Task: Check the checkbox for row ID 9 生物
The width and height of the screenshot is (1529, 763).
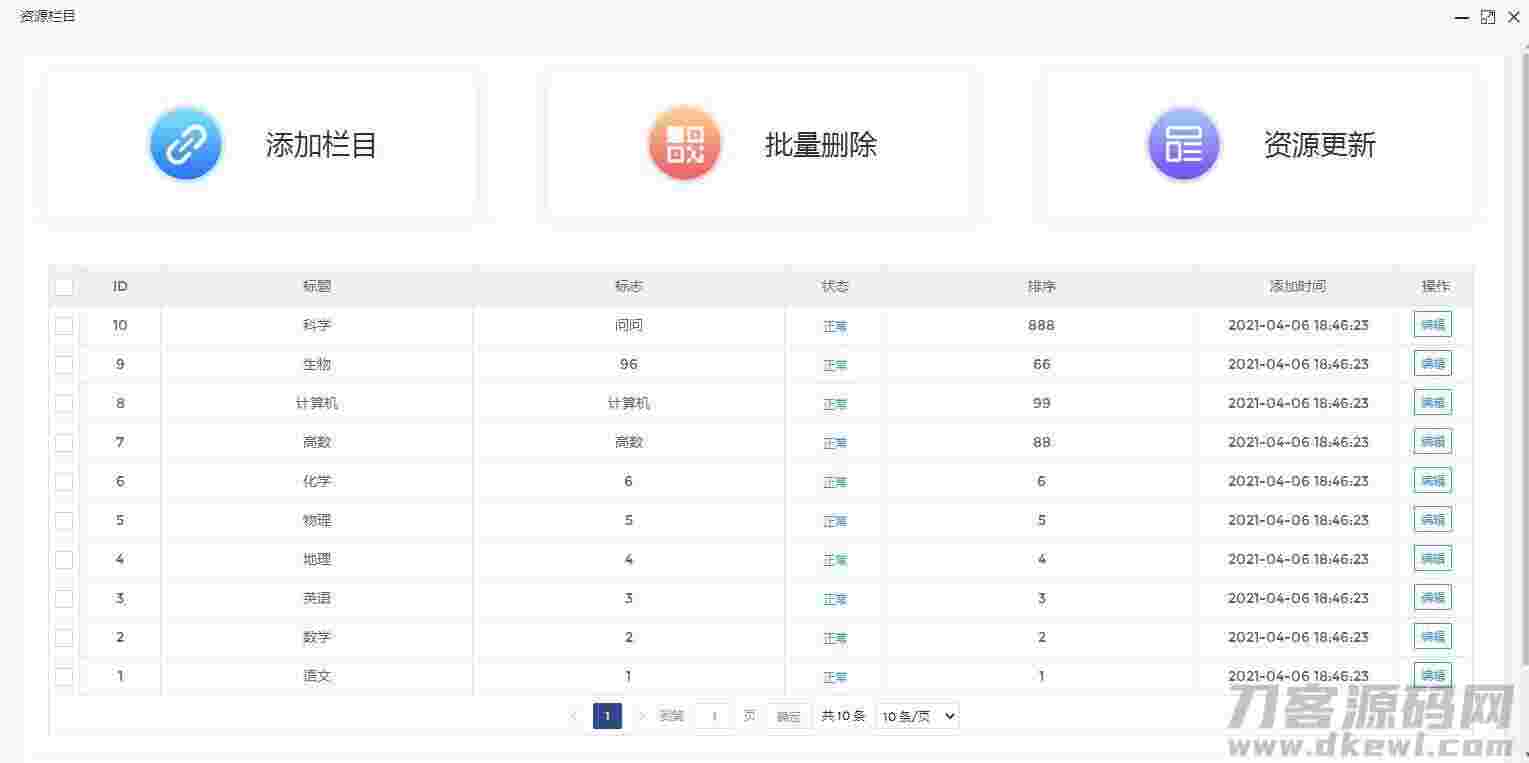Action: 64,365
